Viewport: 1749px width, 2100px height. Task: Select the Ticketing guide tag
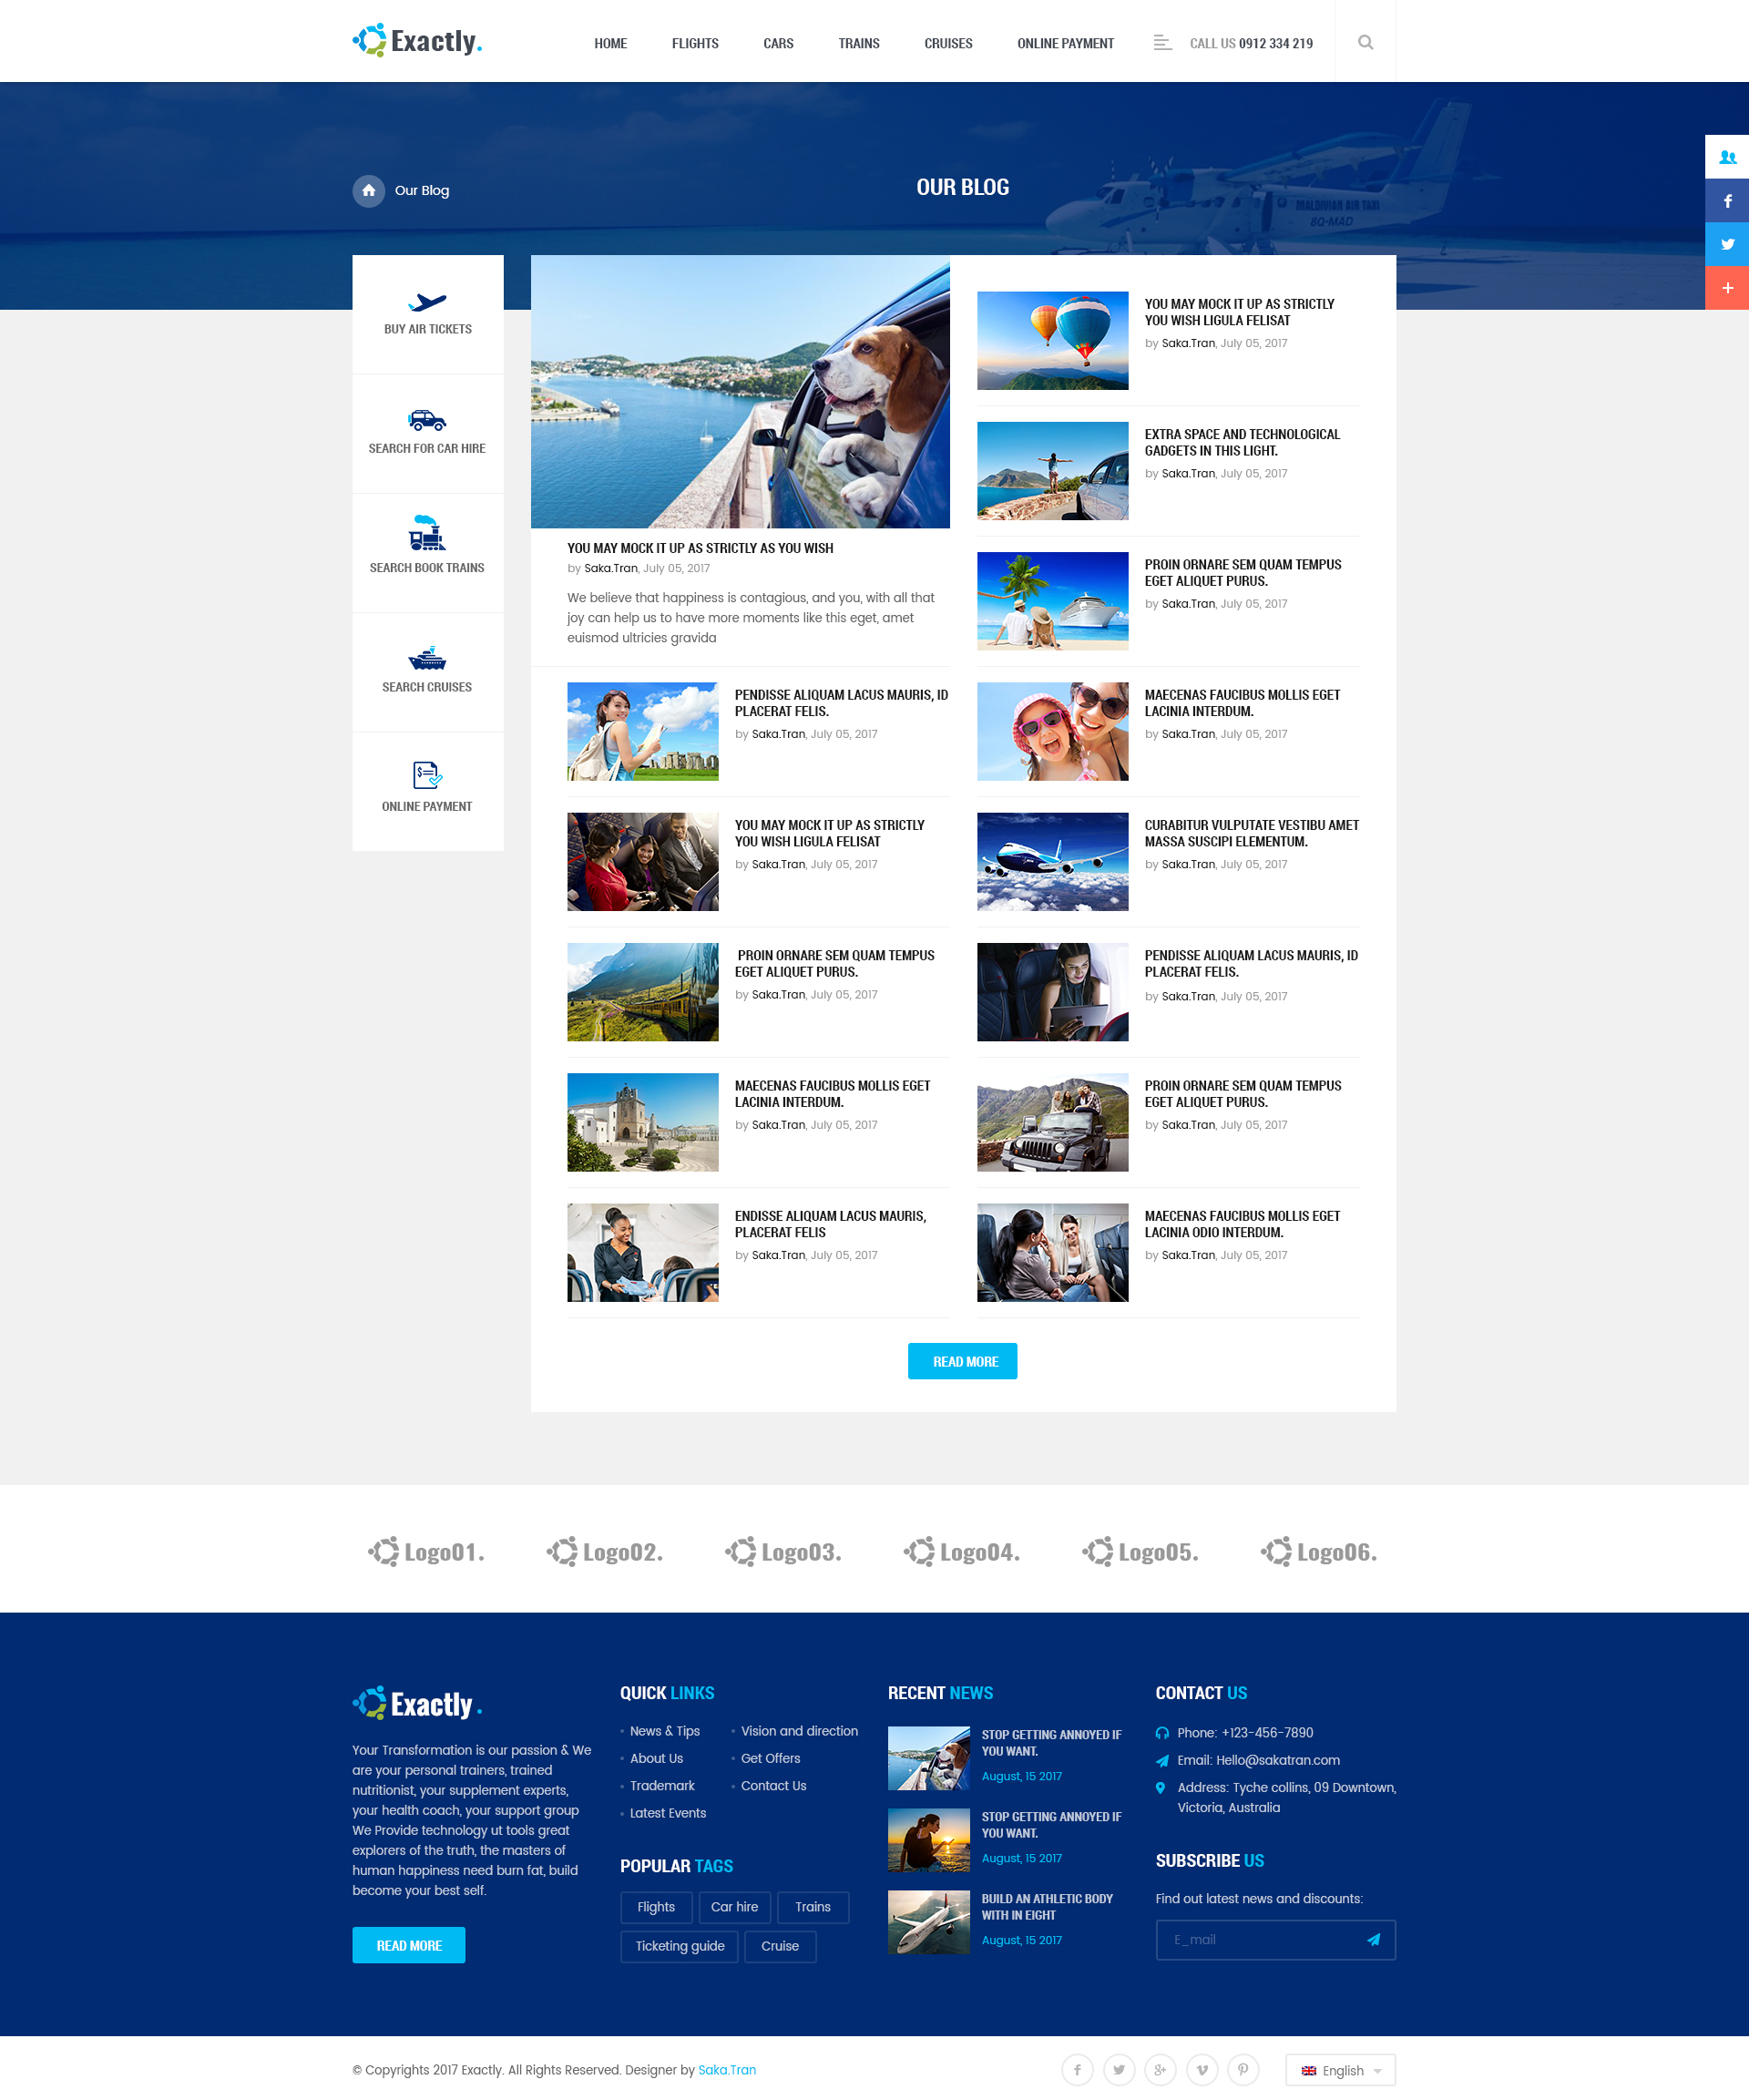point(679,1946)
